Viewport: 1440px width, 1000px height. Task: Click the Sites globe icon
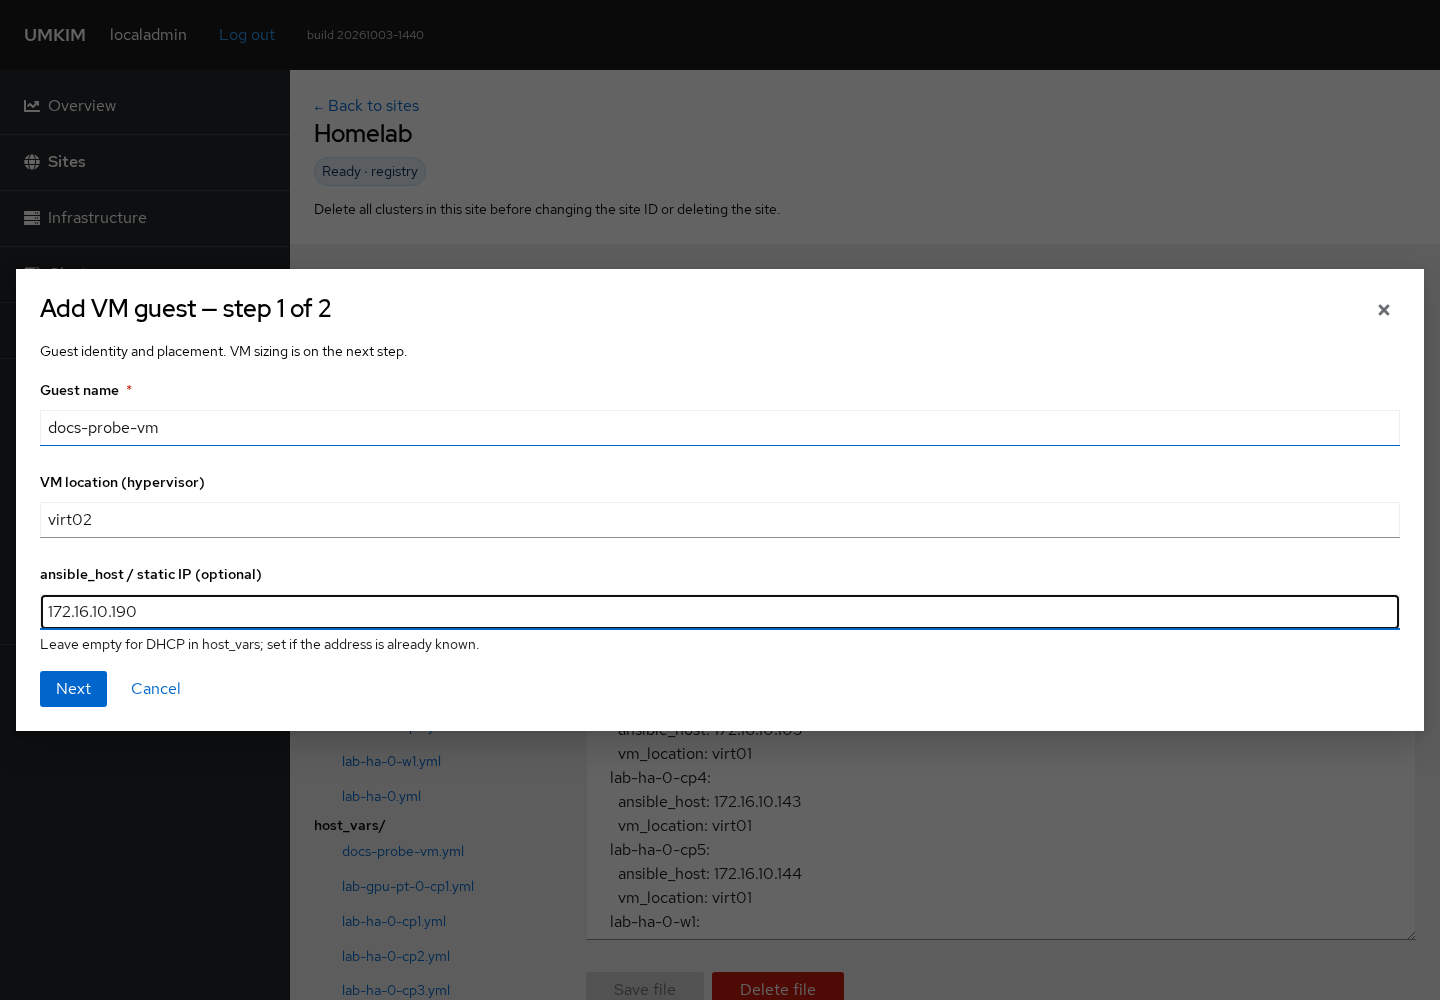click(x=32, y=162)
